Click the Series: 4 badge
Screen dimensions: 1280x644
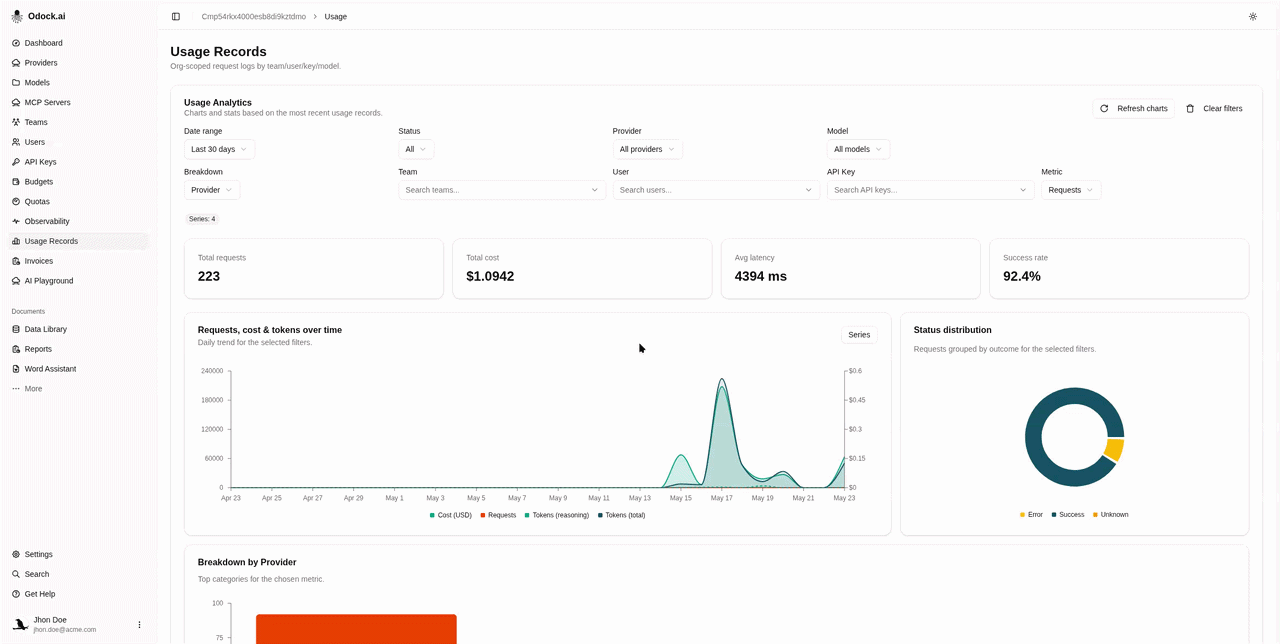202,219
